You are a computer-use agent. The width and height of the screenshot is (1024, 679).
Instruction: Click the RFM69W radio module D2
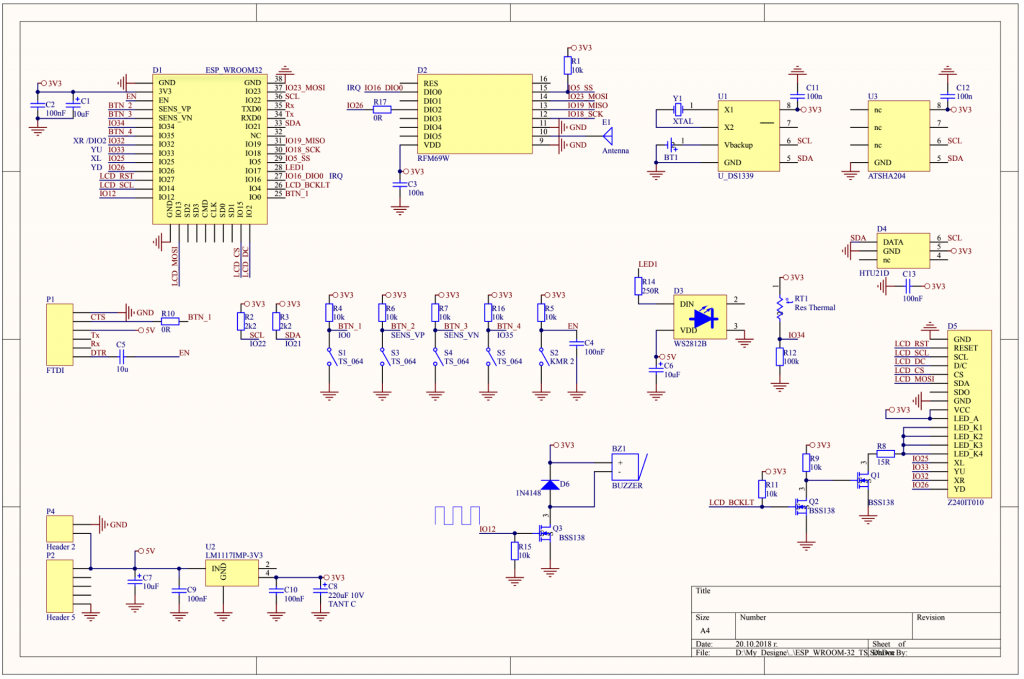point(475,114)
